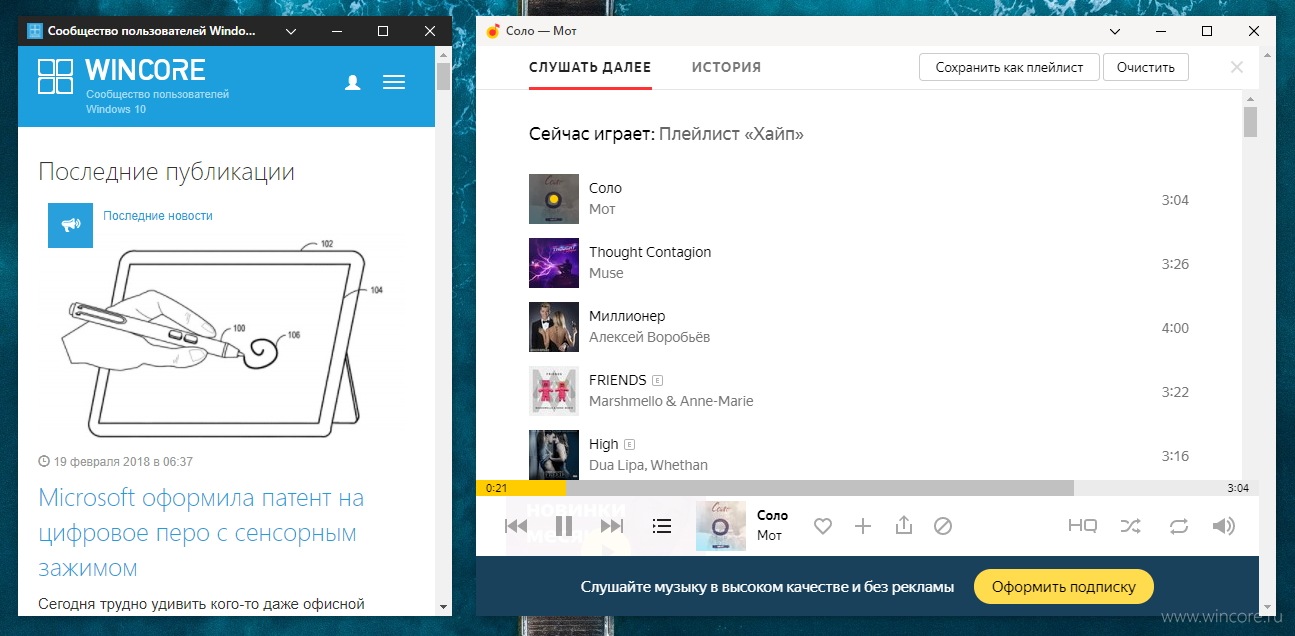Toggle HQ high quality audio
The height and width of the screenshot is (636, 1295).
click(1082, 526)
